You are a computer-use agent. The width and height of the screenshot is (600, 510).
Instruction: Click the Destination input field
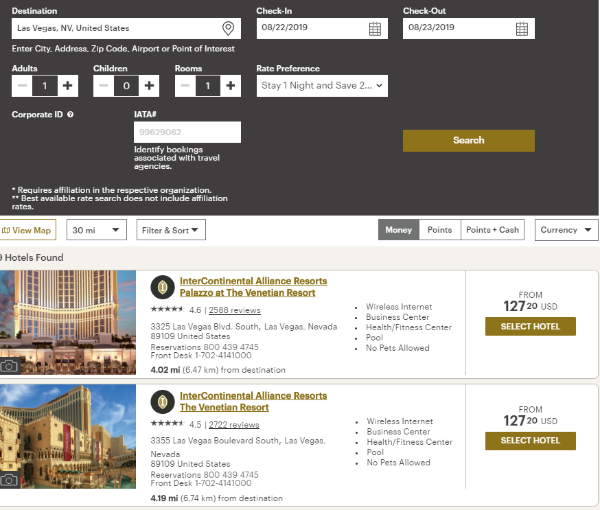point(126,28)
